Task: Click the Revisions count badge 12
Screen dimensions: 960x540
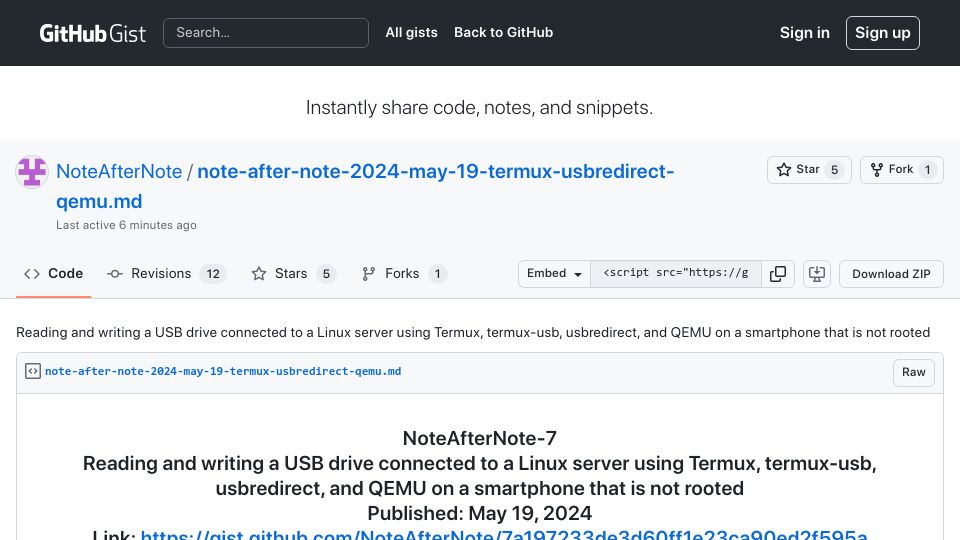Action: pos(213,274)
